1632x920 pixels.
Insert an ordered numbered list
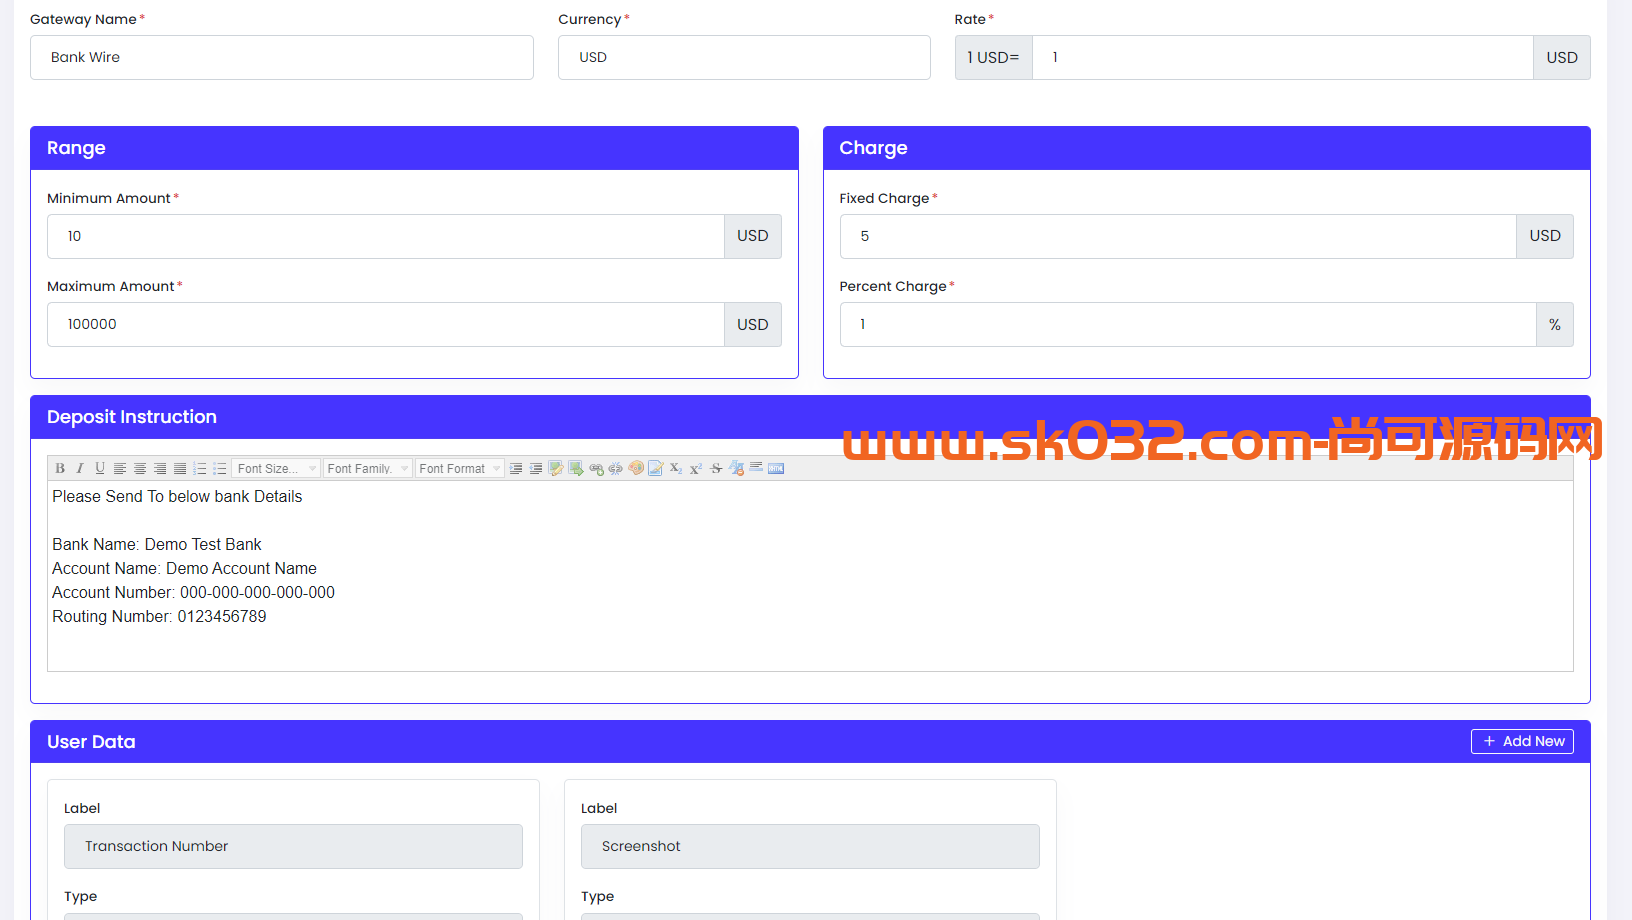coord(200,468)
